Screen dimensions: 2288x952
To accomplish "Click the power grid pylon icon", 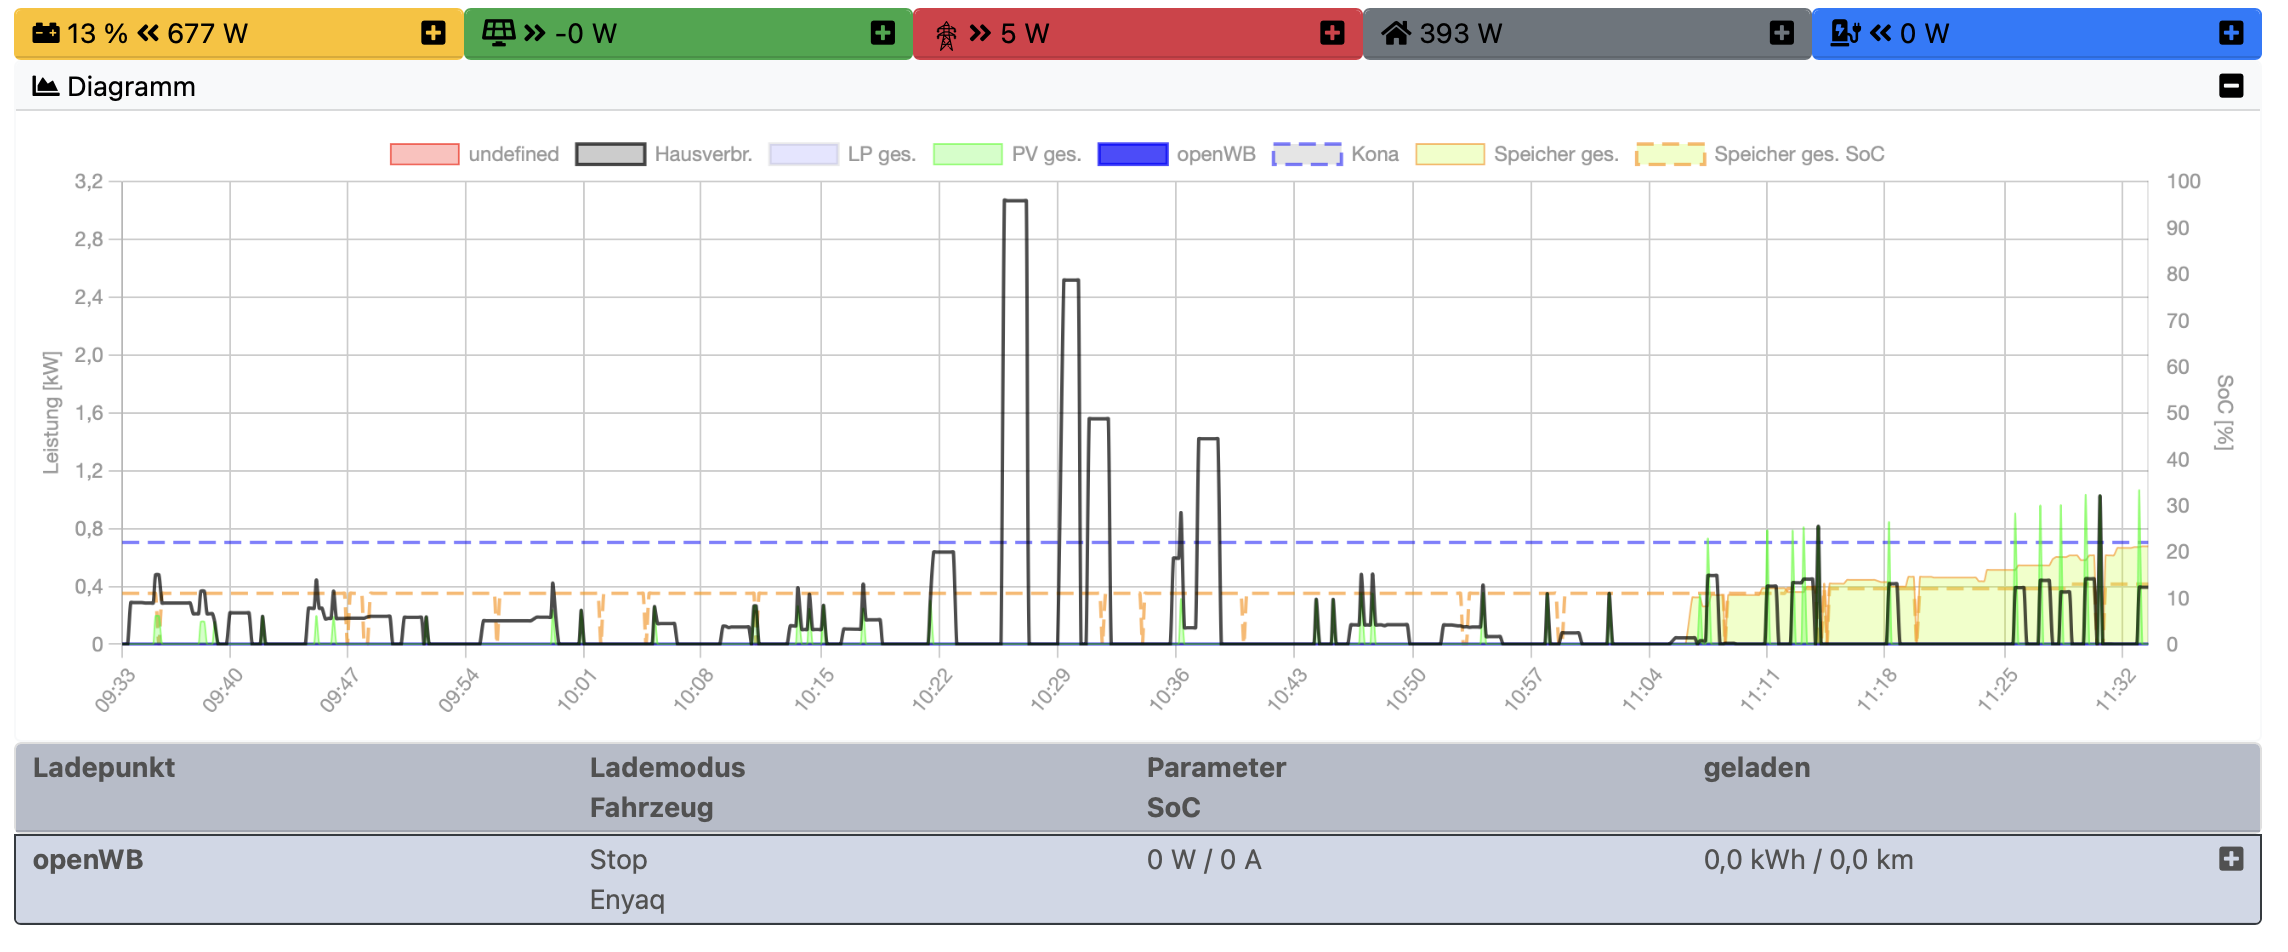I will tap(946, 35).
